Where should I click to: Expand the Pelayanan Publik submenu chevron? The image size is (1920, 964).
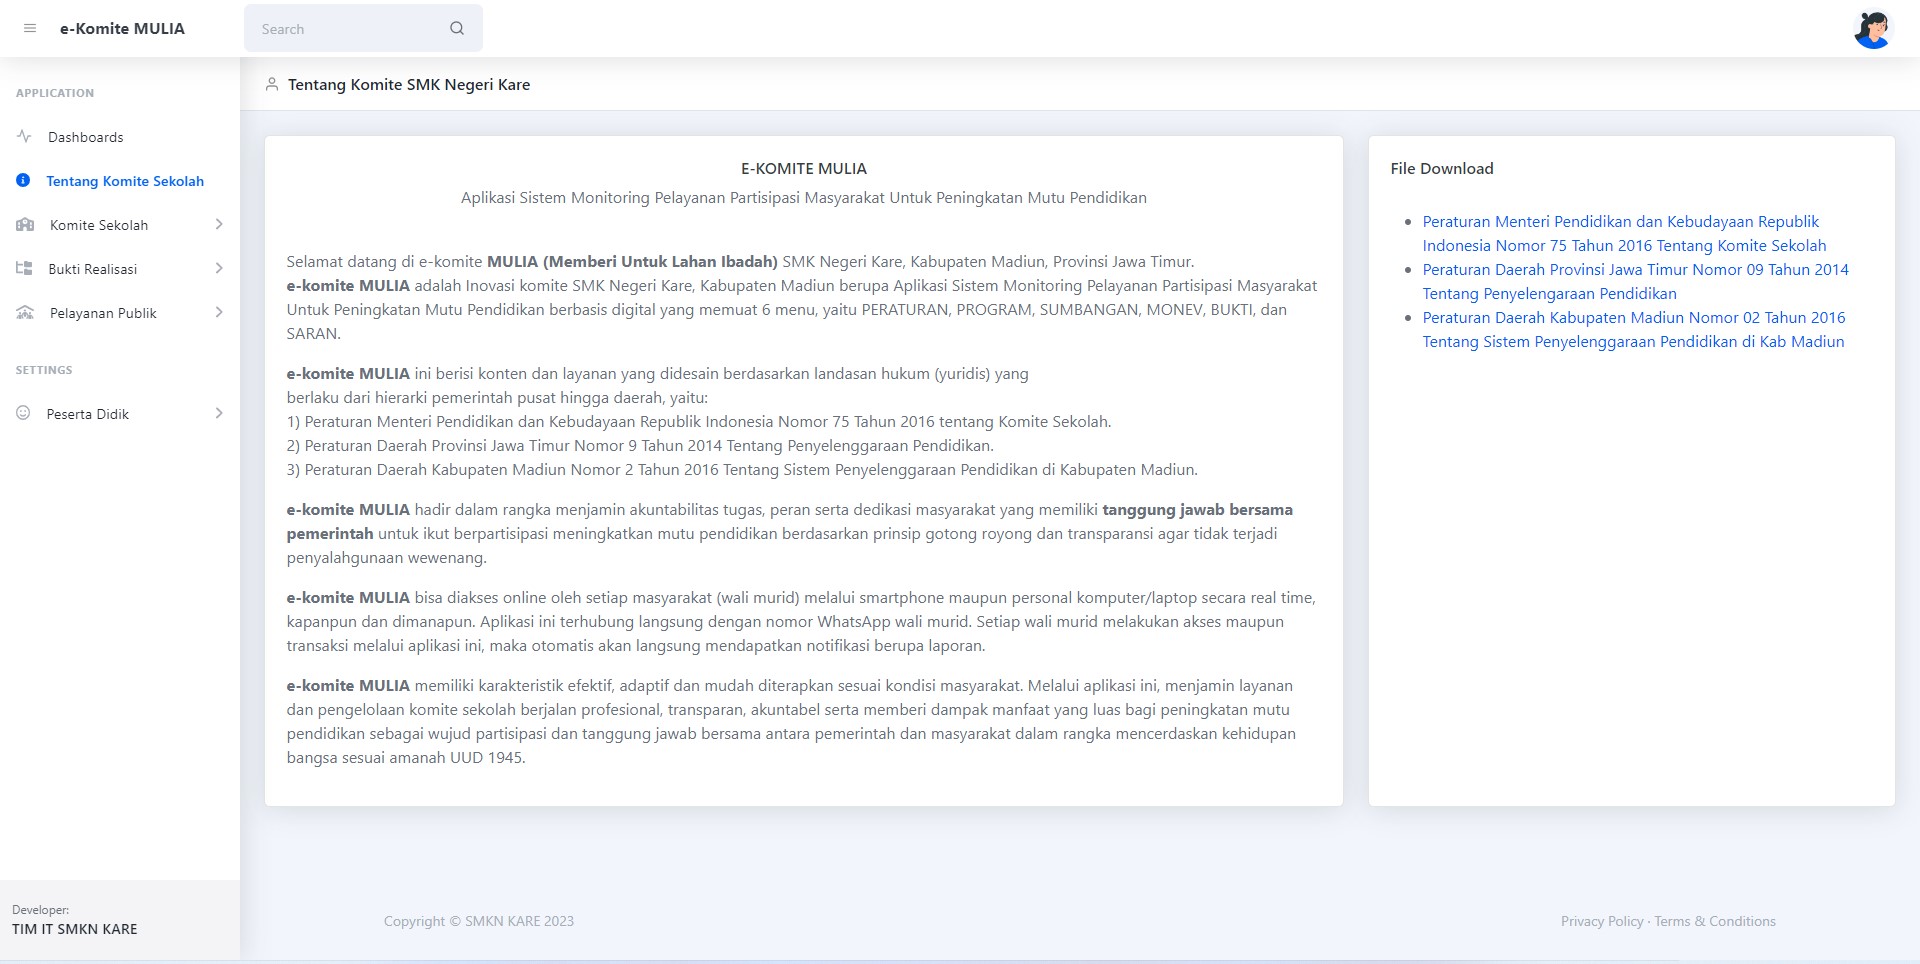coord(219,313)
